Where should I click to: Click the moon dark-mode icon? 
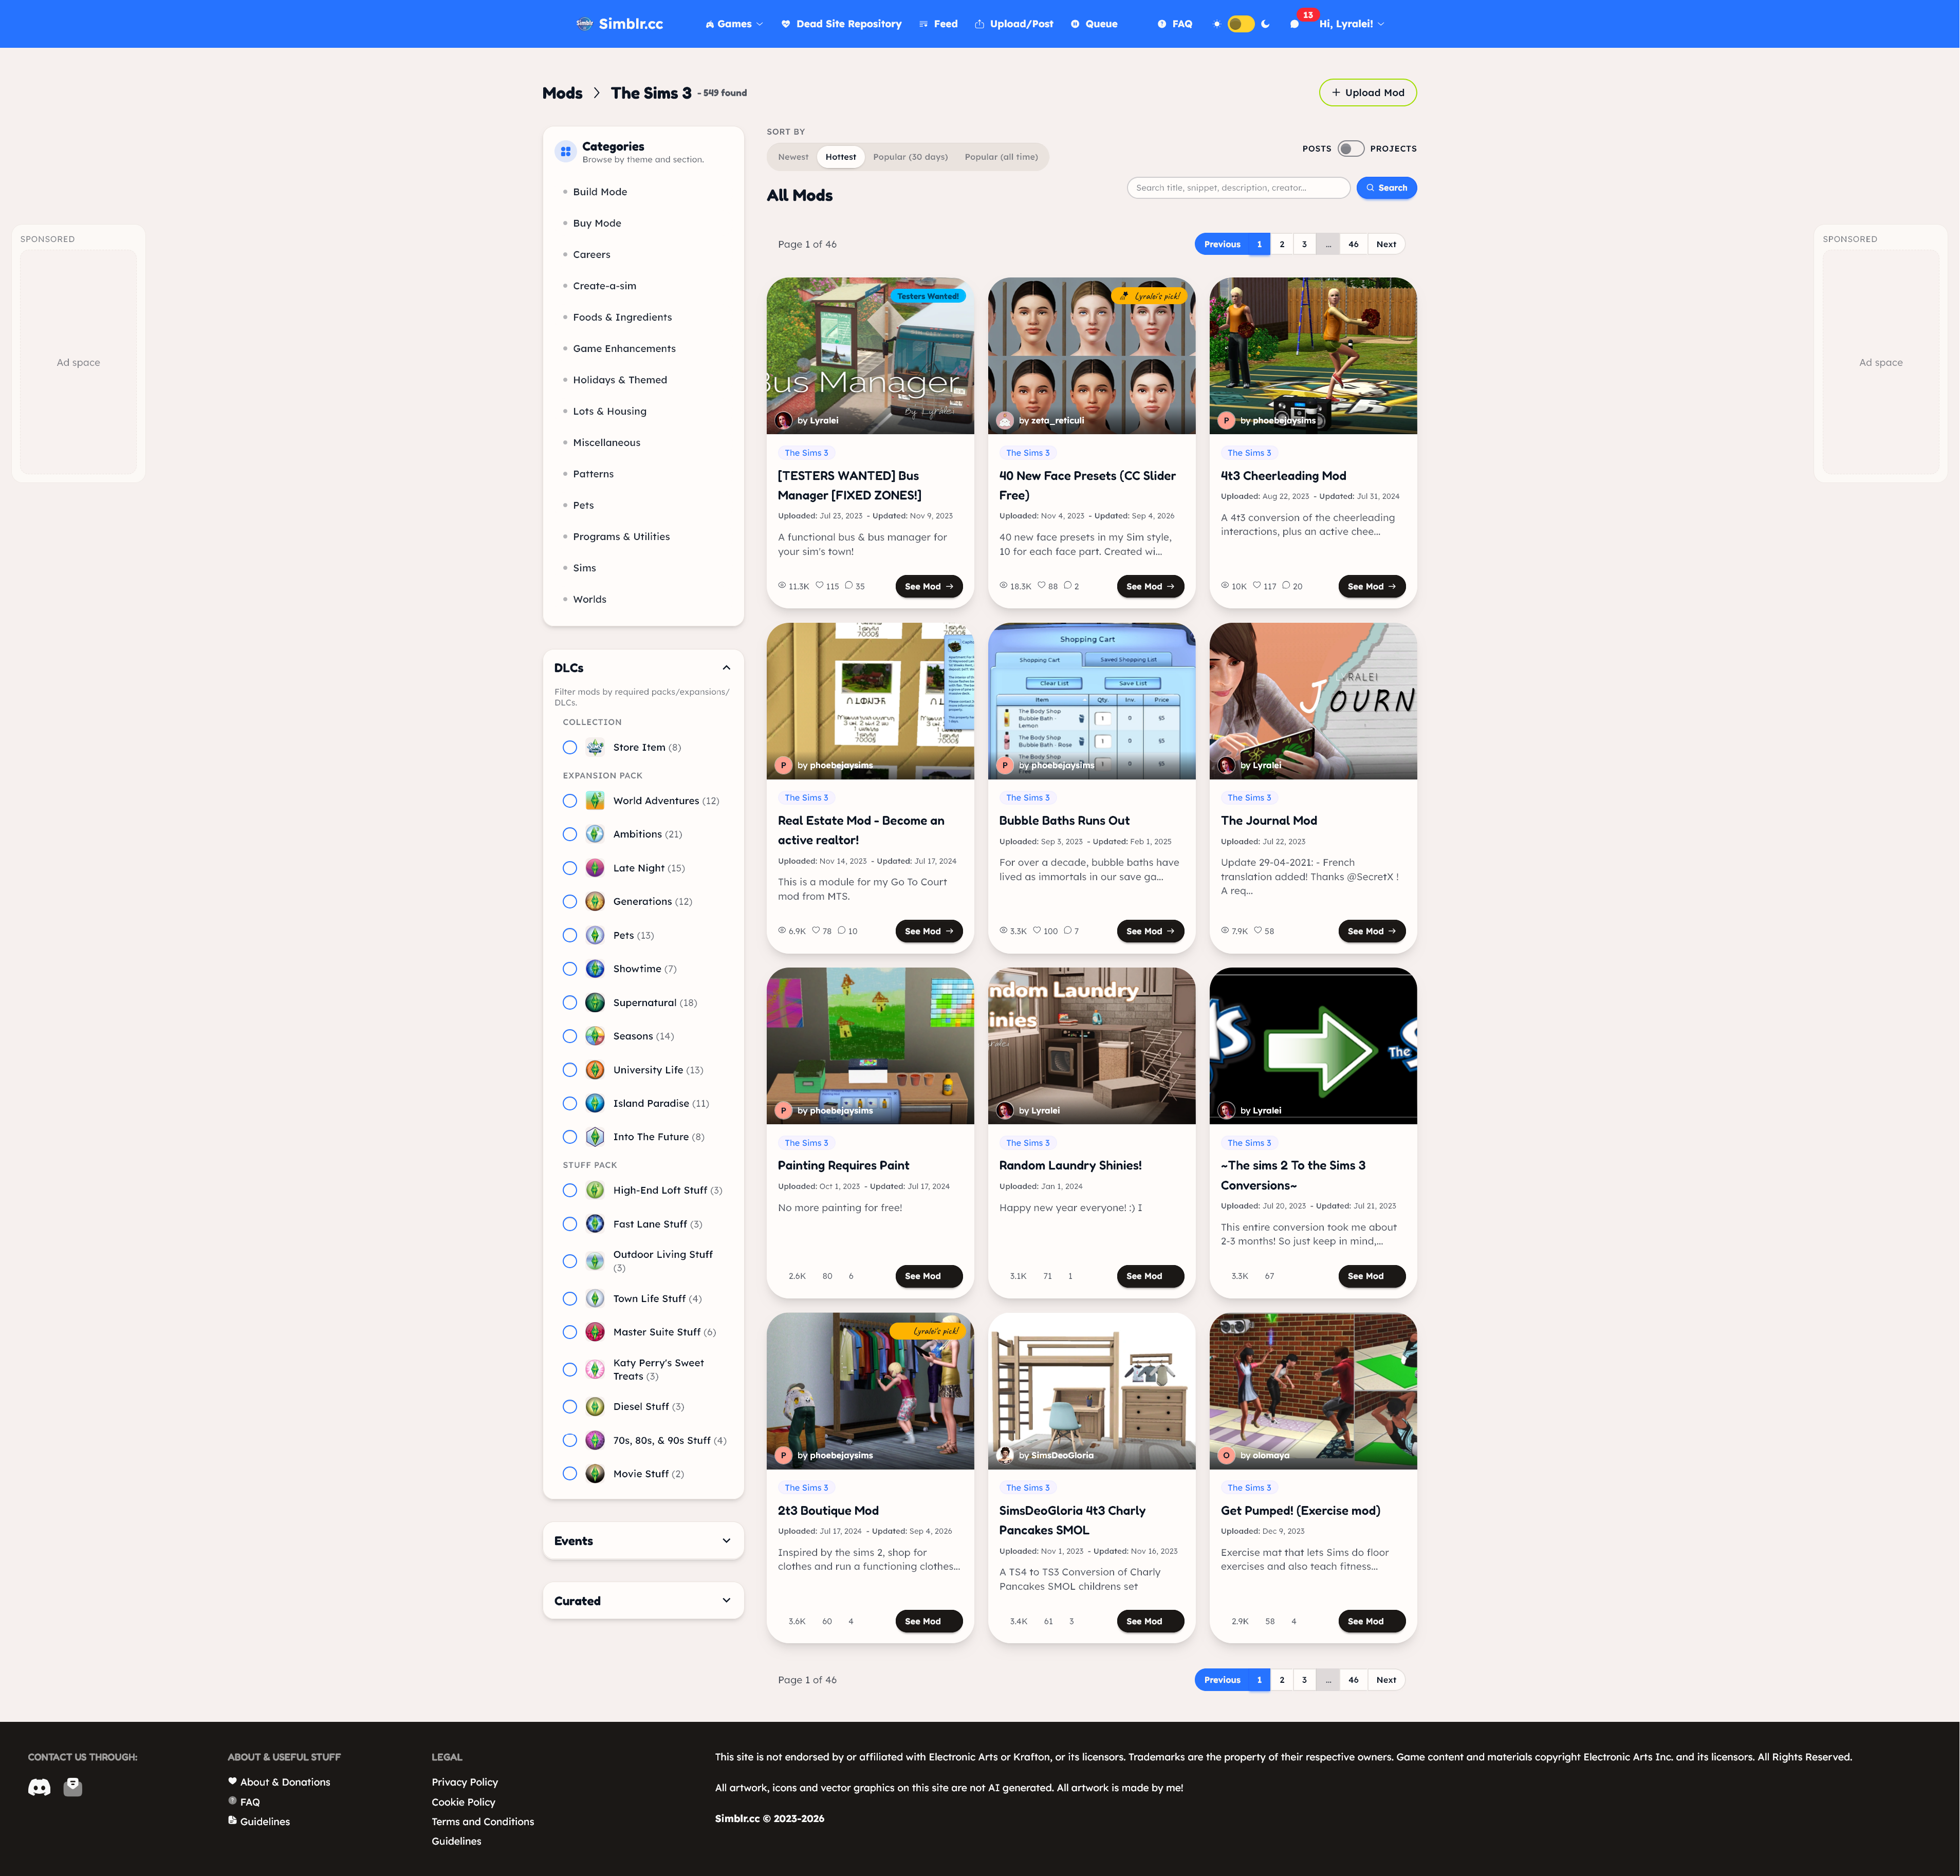1265,24
